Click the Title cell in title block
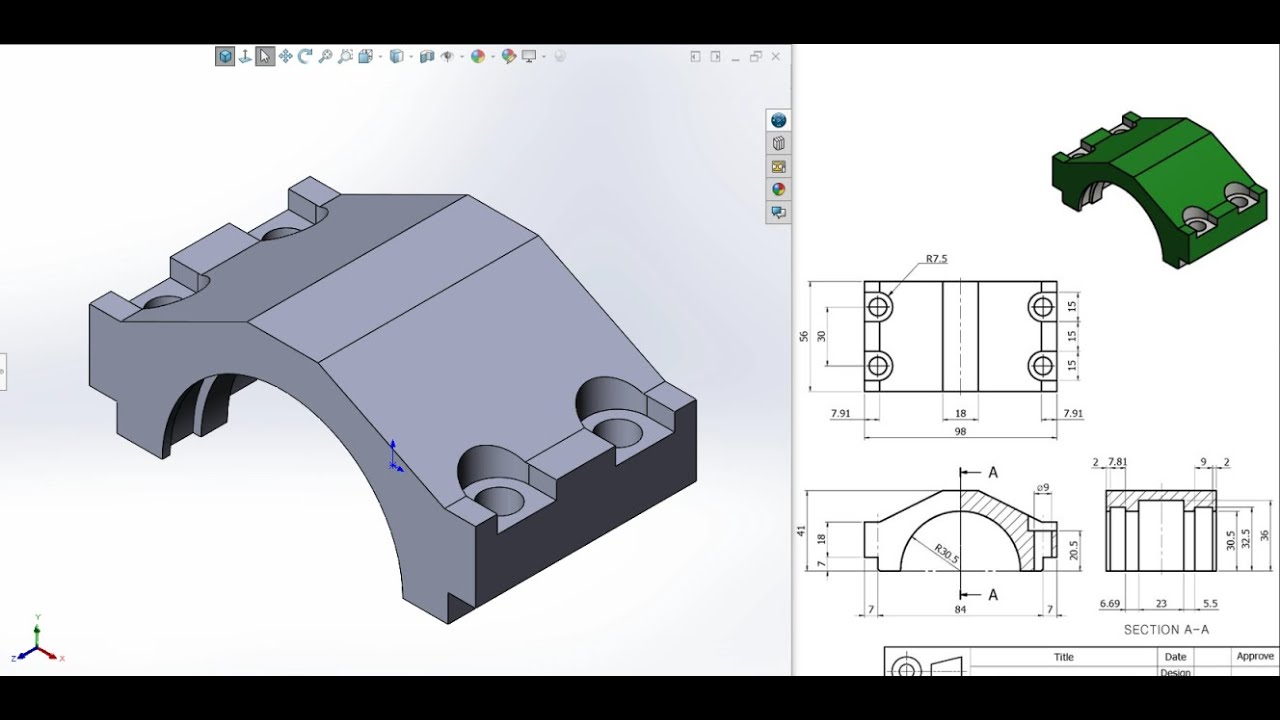 (x=1064, y=657)
